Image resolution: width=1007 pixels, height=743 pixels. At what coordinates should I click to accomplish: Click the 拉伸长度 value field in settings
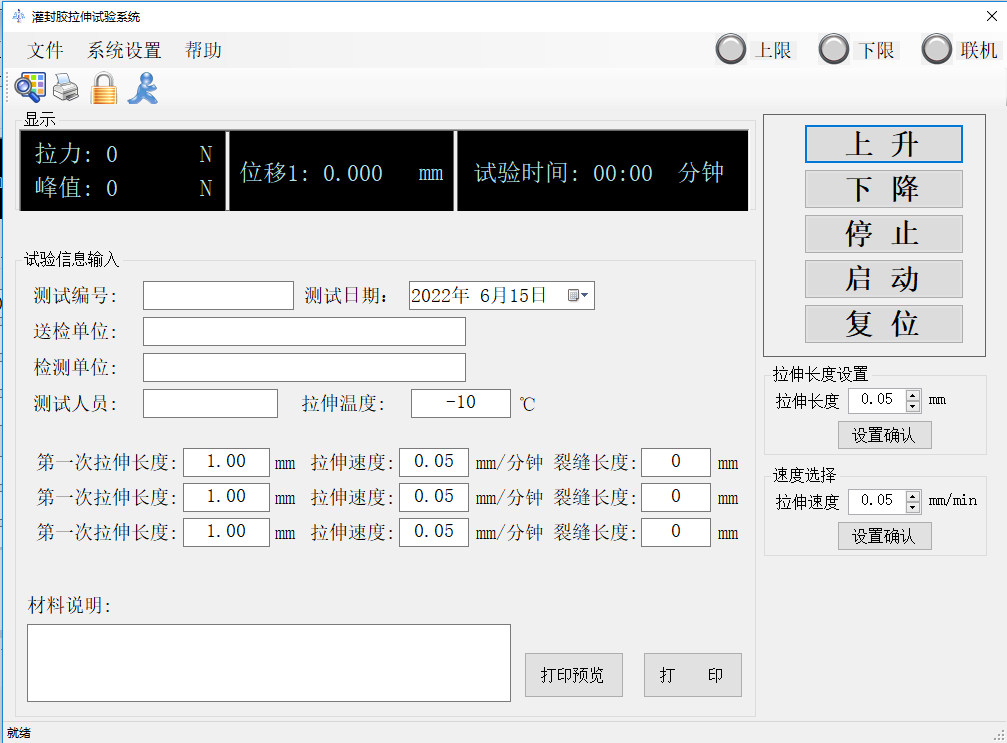(877, 400)
